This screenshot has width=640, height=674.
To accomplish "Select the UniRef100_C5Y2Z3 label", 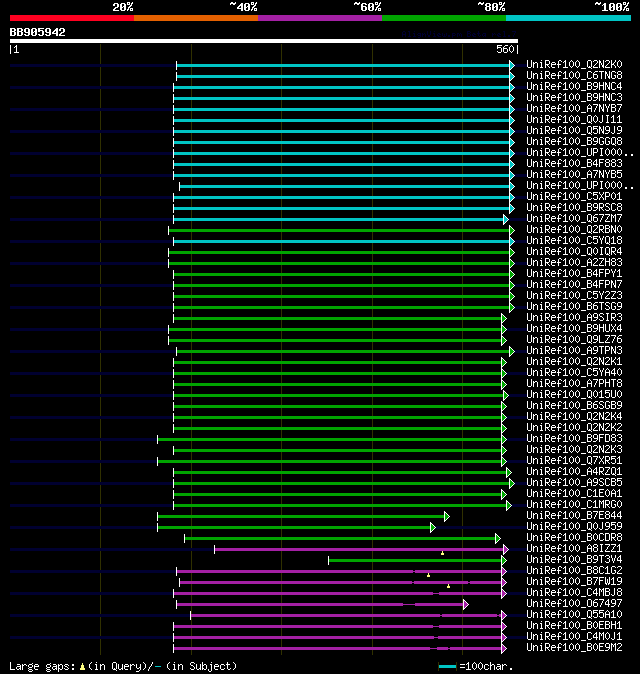I will (574, 295).
